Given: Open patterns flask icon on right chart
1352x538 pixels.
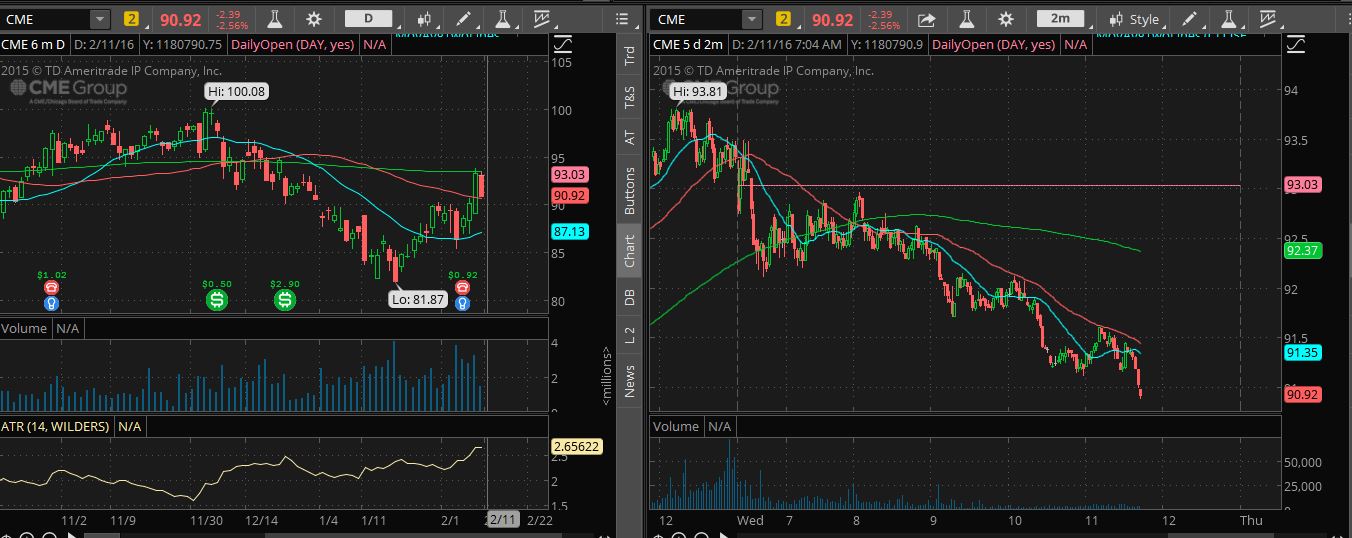Looking at the screenshot, I should tap(1229, 19).
